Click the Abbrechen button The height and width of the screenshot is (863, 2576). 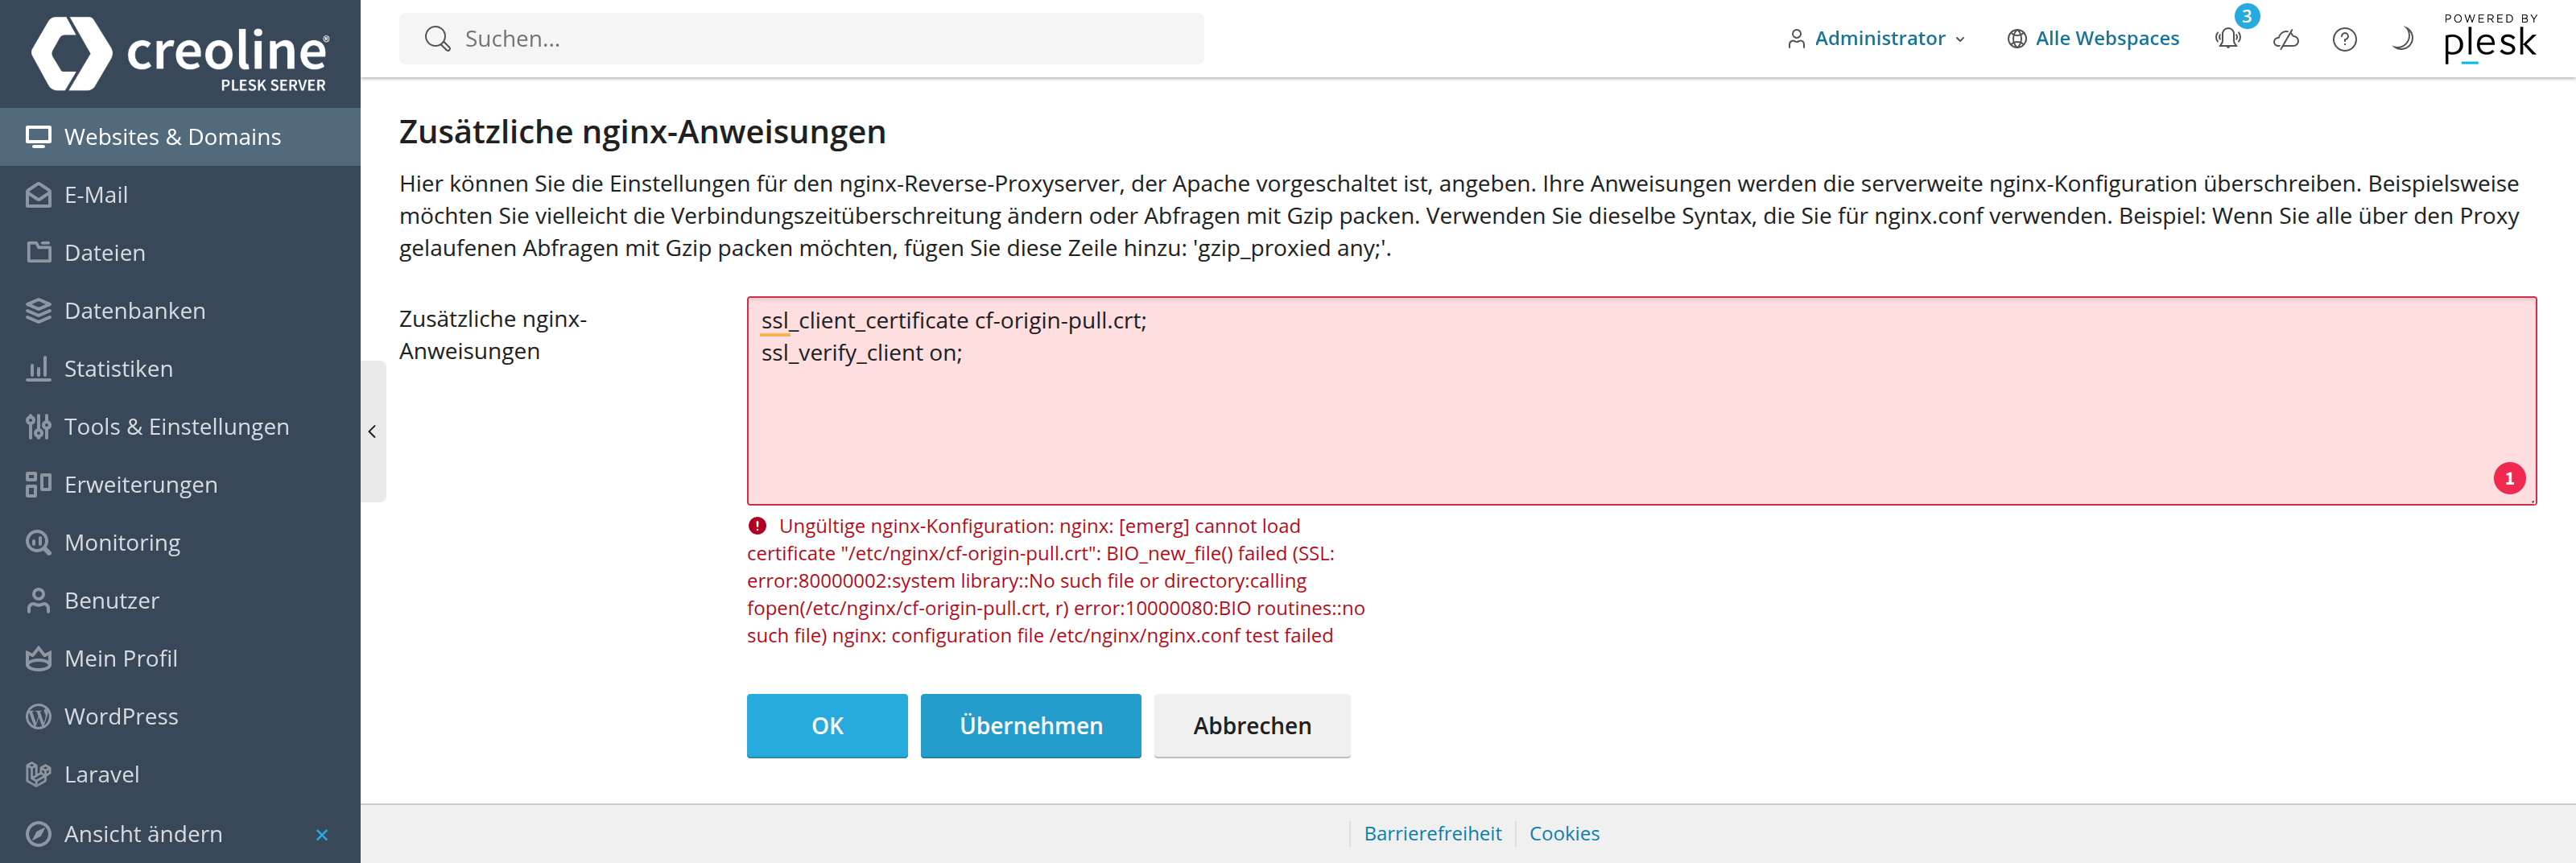tap(1251, 726)
